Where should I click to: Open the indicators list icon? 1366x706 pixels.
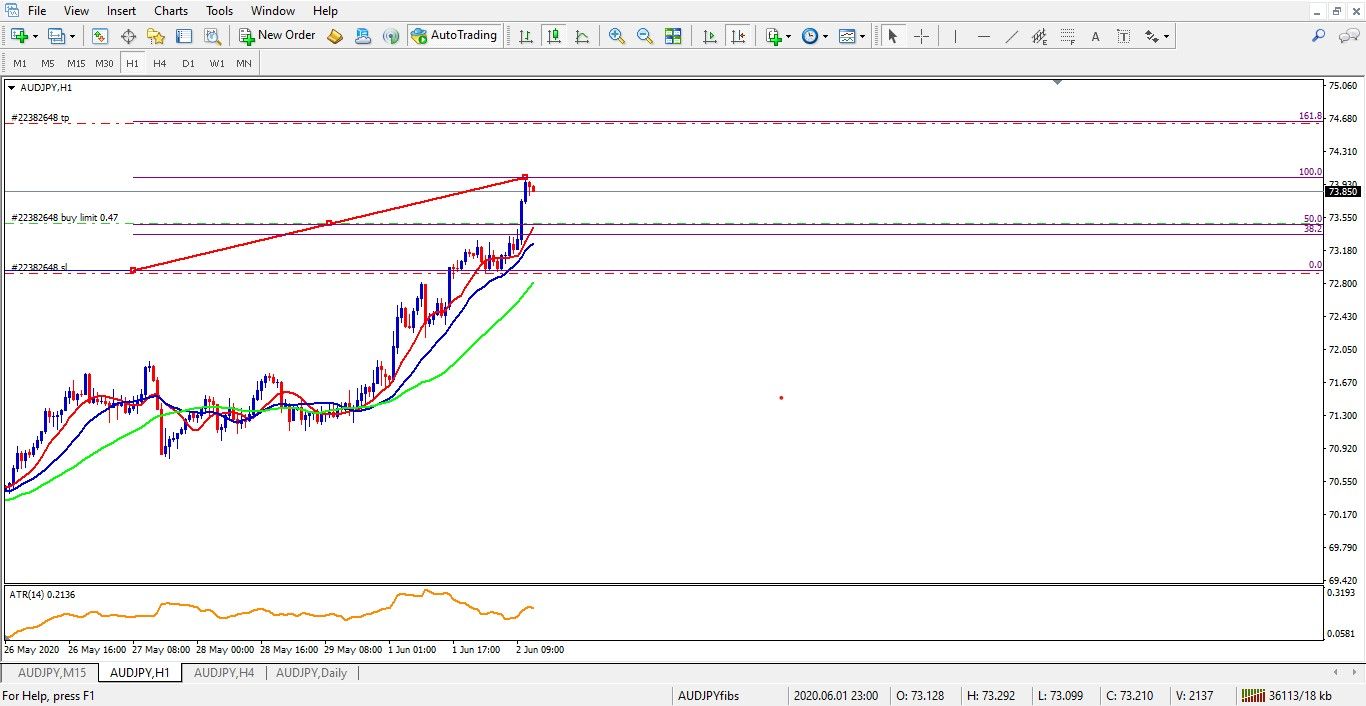(773, 36)
